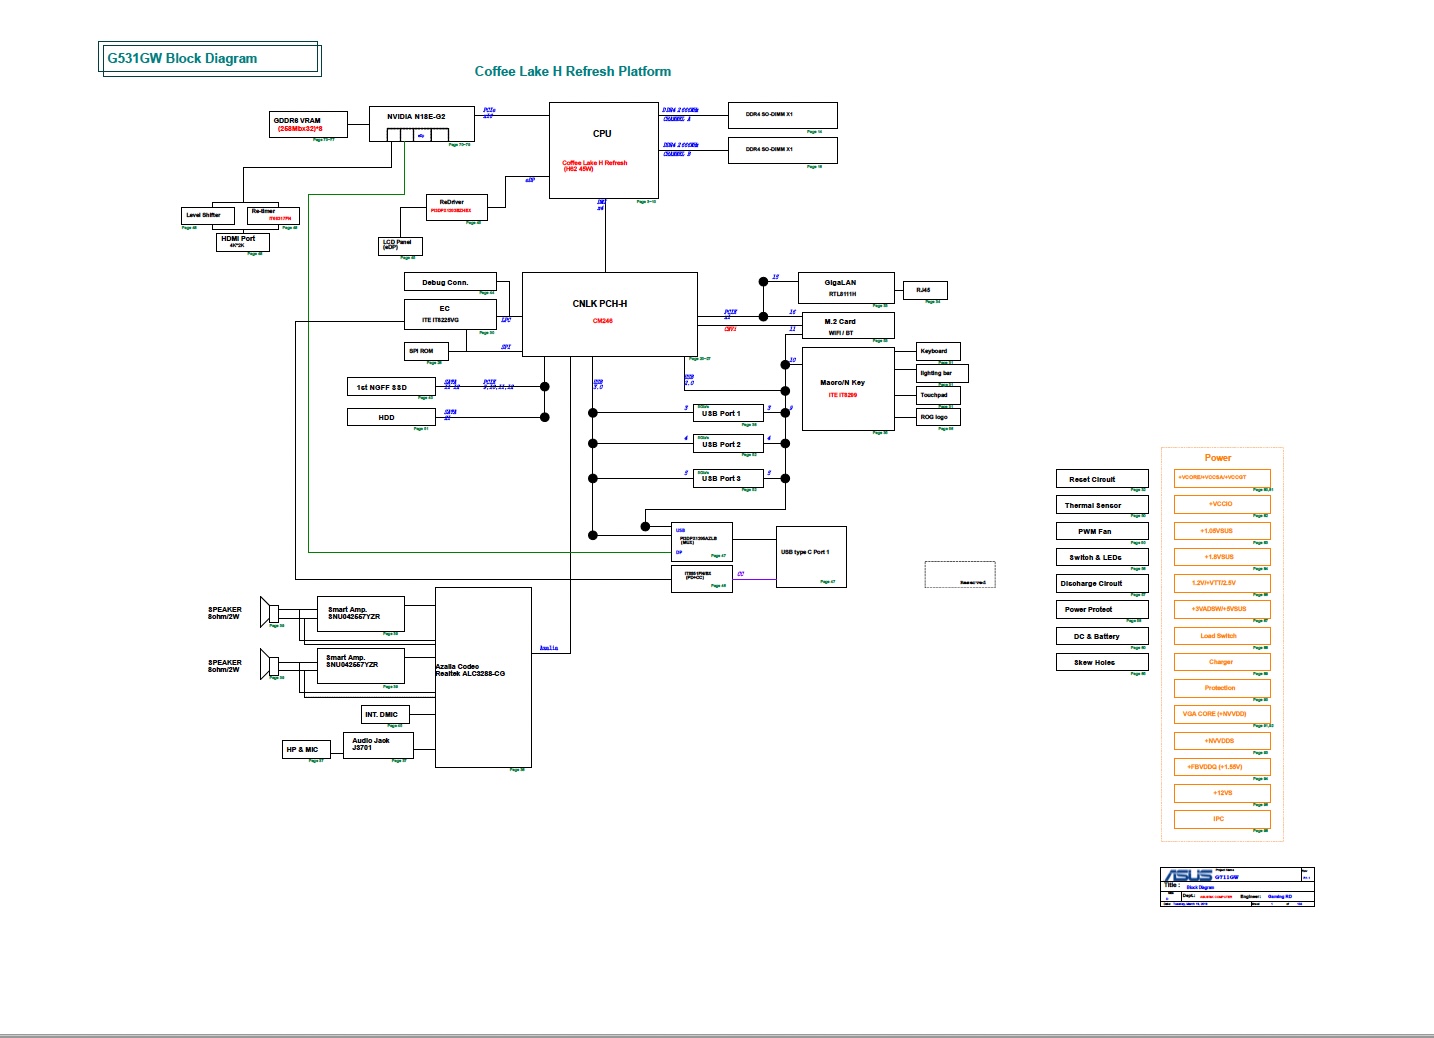Click the SPI ROM block
The height and width of the screenshot is (1038, 1434).
coord(427,351)
